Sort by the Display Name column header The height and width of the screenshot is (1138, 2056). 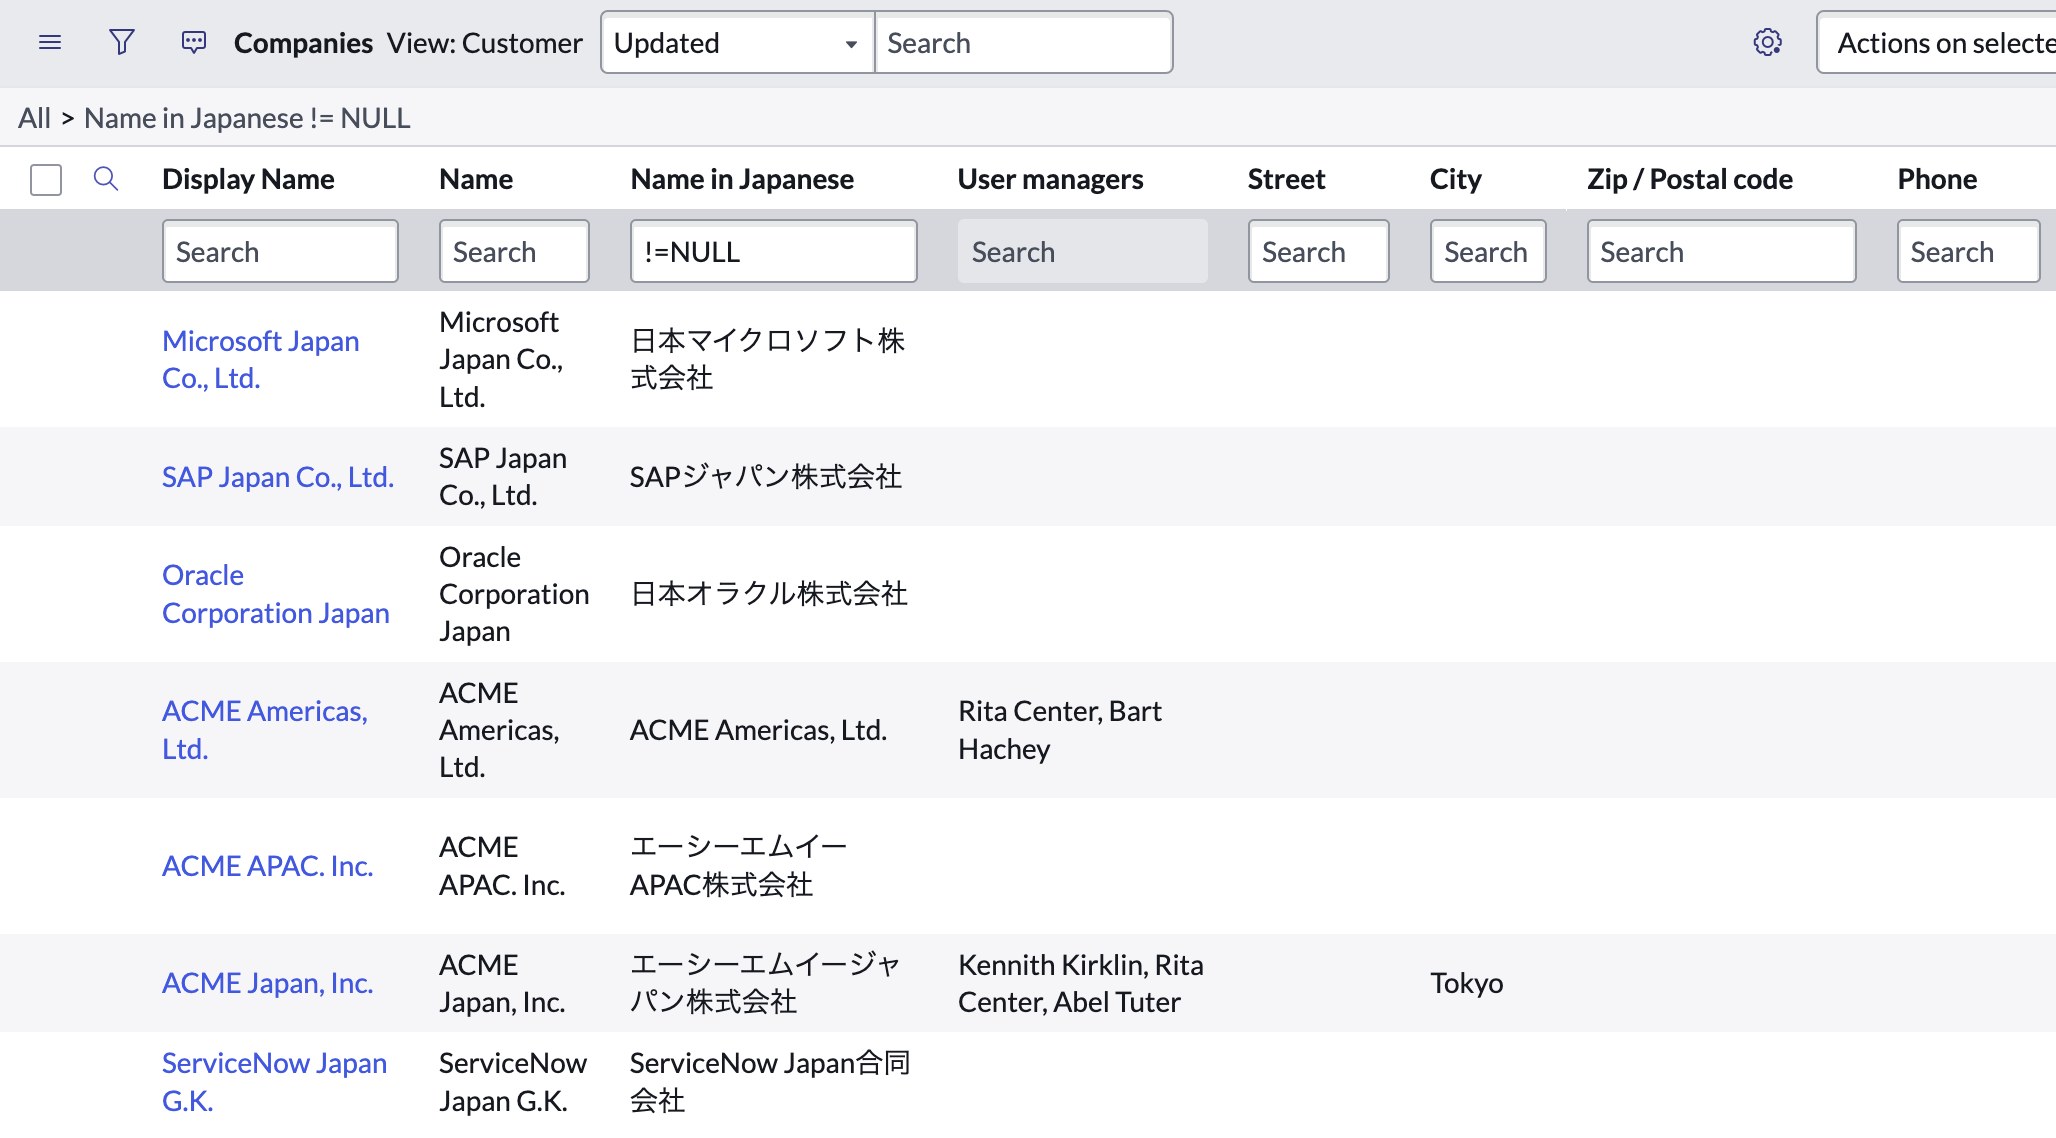tap(248, 178)
